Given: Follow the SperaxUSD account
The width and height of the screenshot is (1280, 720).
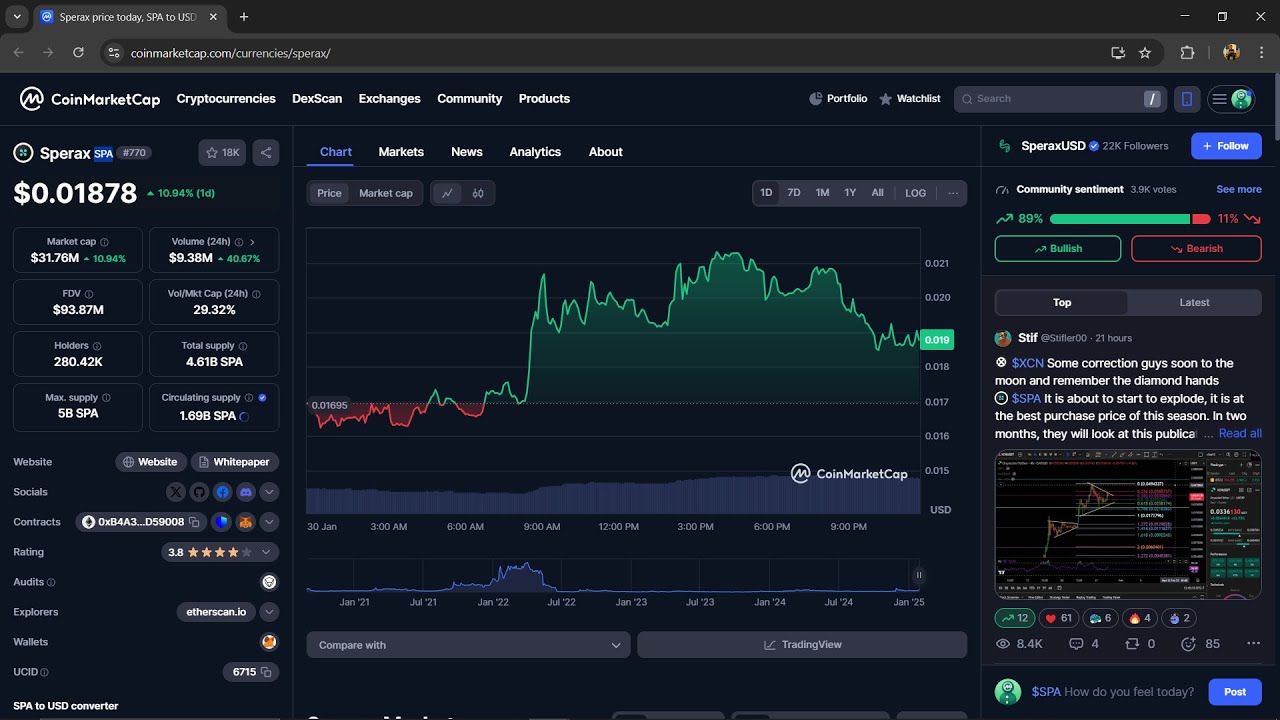Looking at the screenshot, I should [x=1226, y=146].
